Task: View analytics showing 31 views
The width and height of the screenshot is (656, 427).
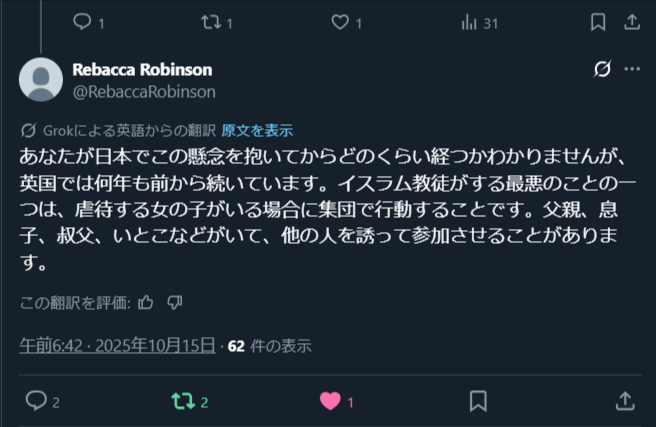Action: pos(469,23)
